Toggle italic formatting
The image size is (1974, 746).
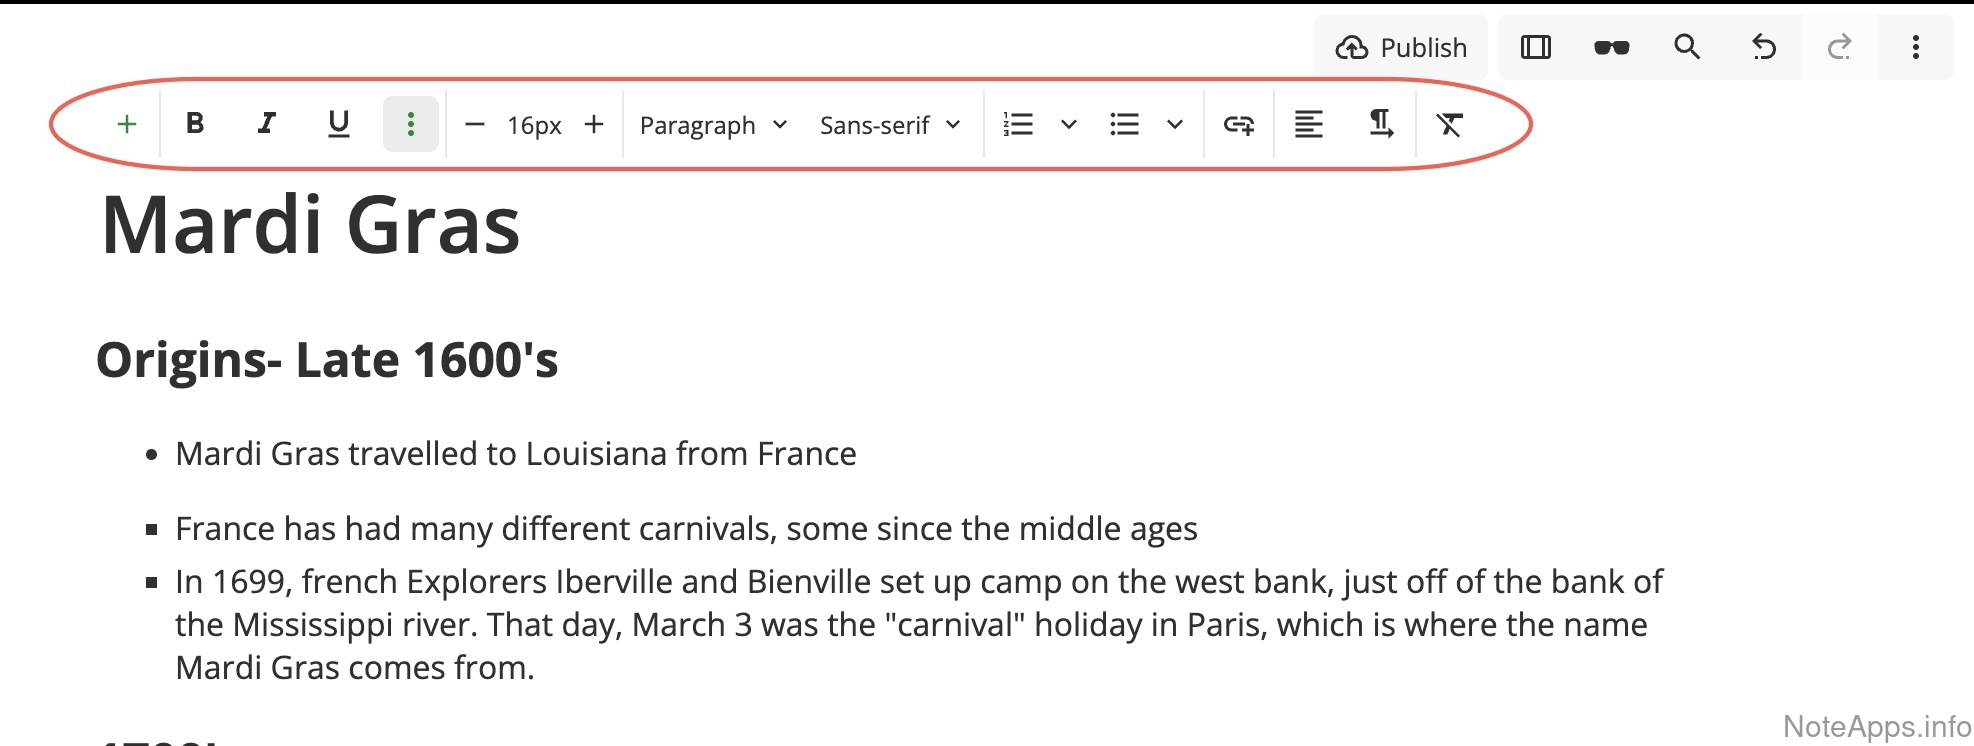266,124
